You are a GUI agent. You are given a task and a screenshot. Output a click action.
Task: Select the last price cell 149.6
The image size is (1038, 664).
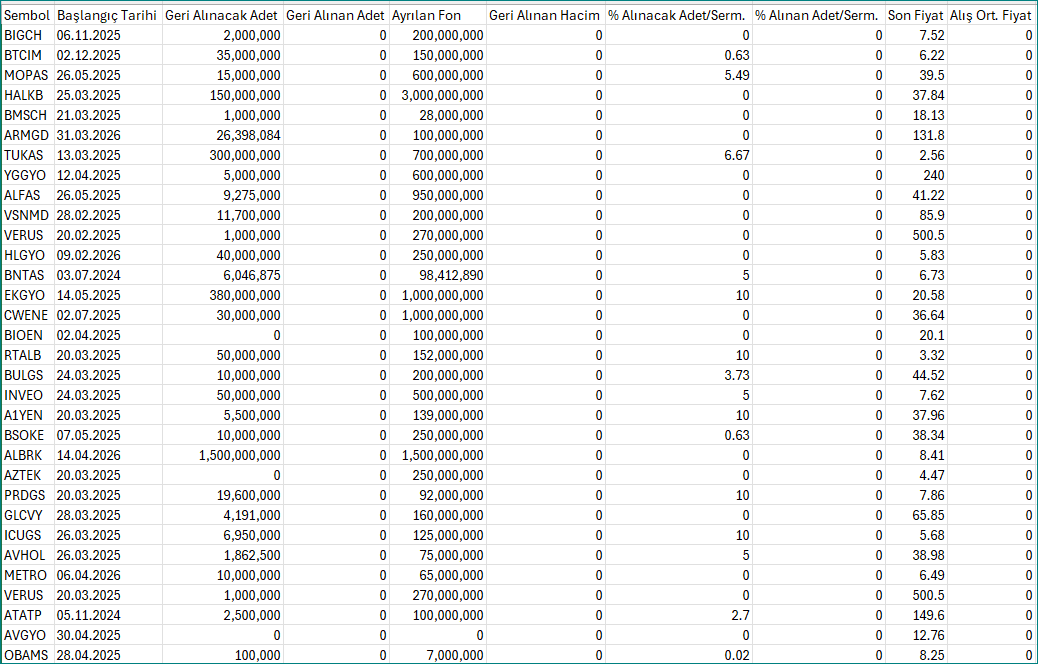(916, 615)
